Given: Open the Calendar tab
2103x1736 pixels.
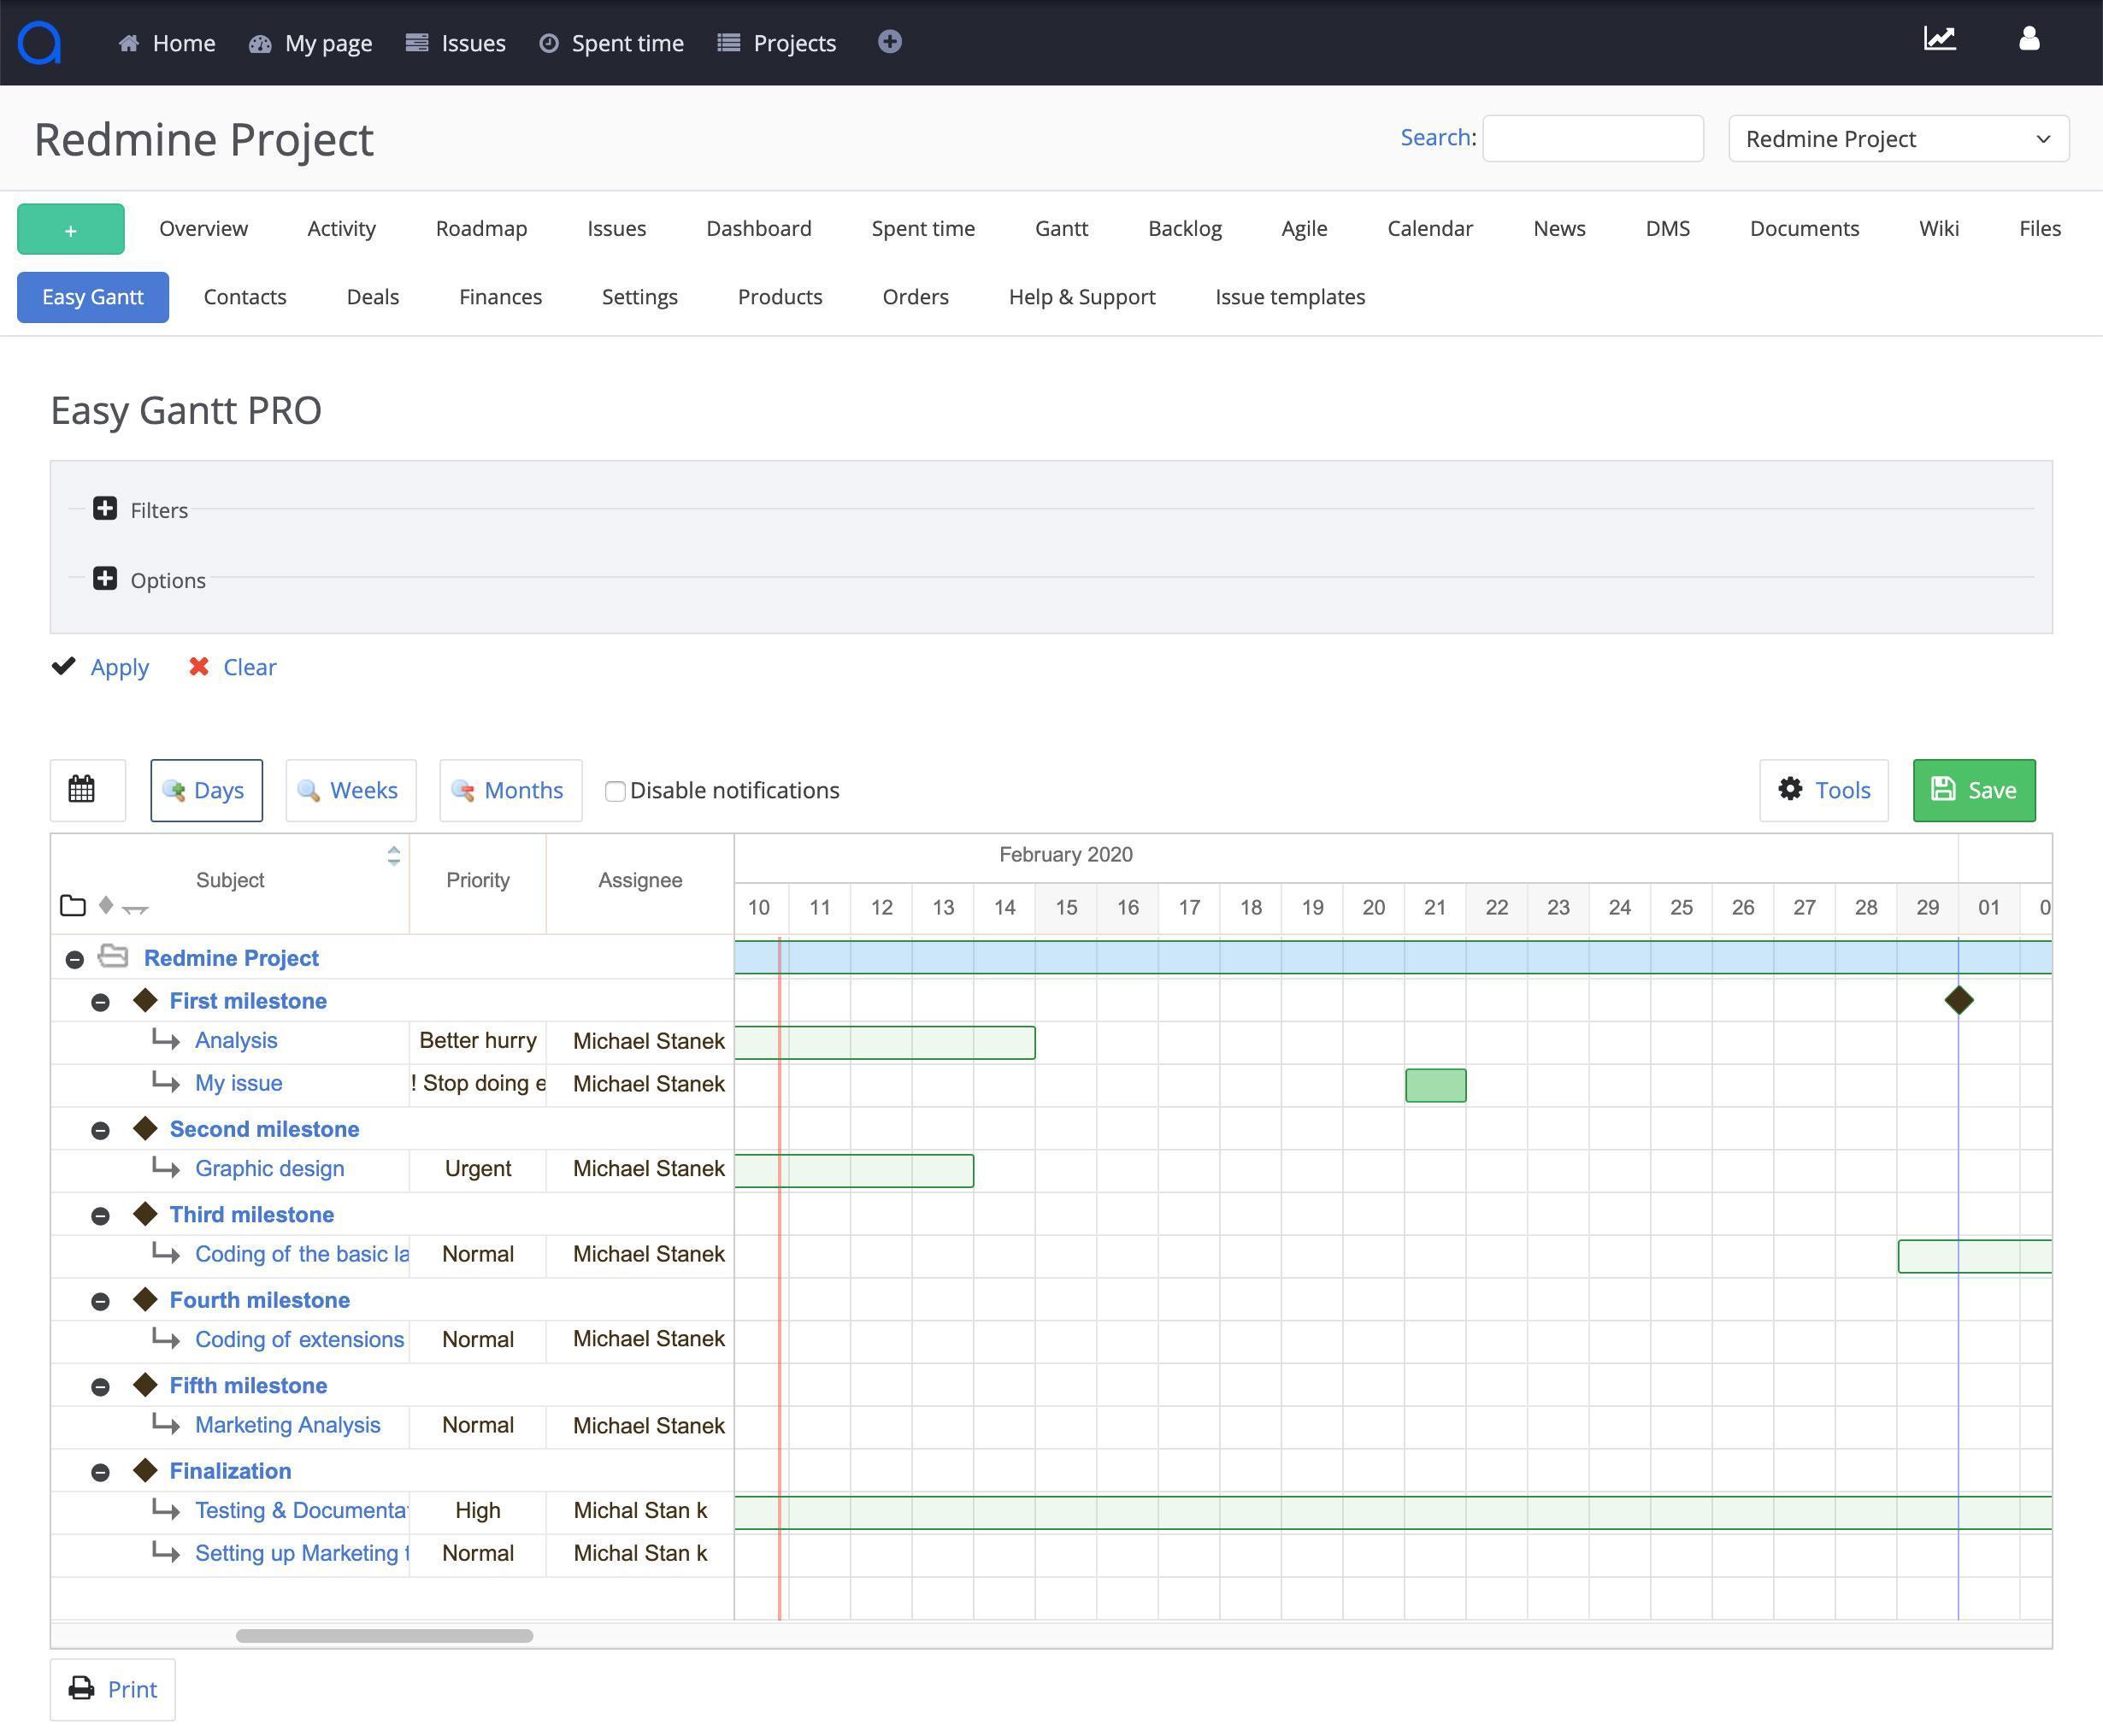Looking at the screenshot, I should coord(1430,228).
